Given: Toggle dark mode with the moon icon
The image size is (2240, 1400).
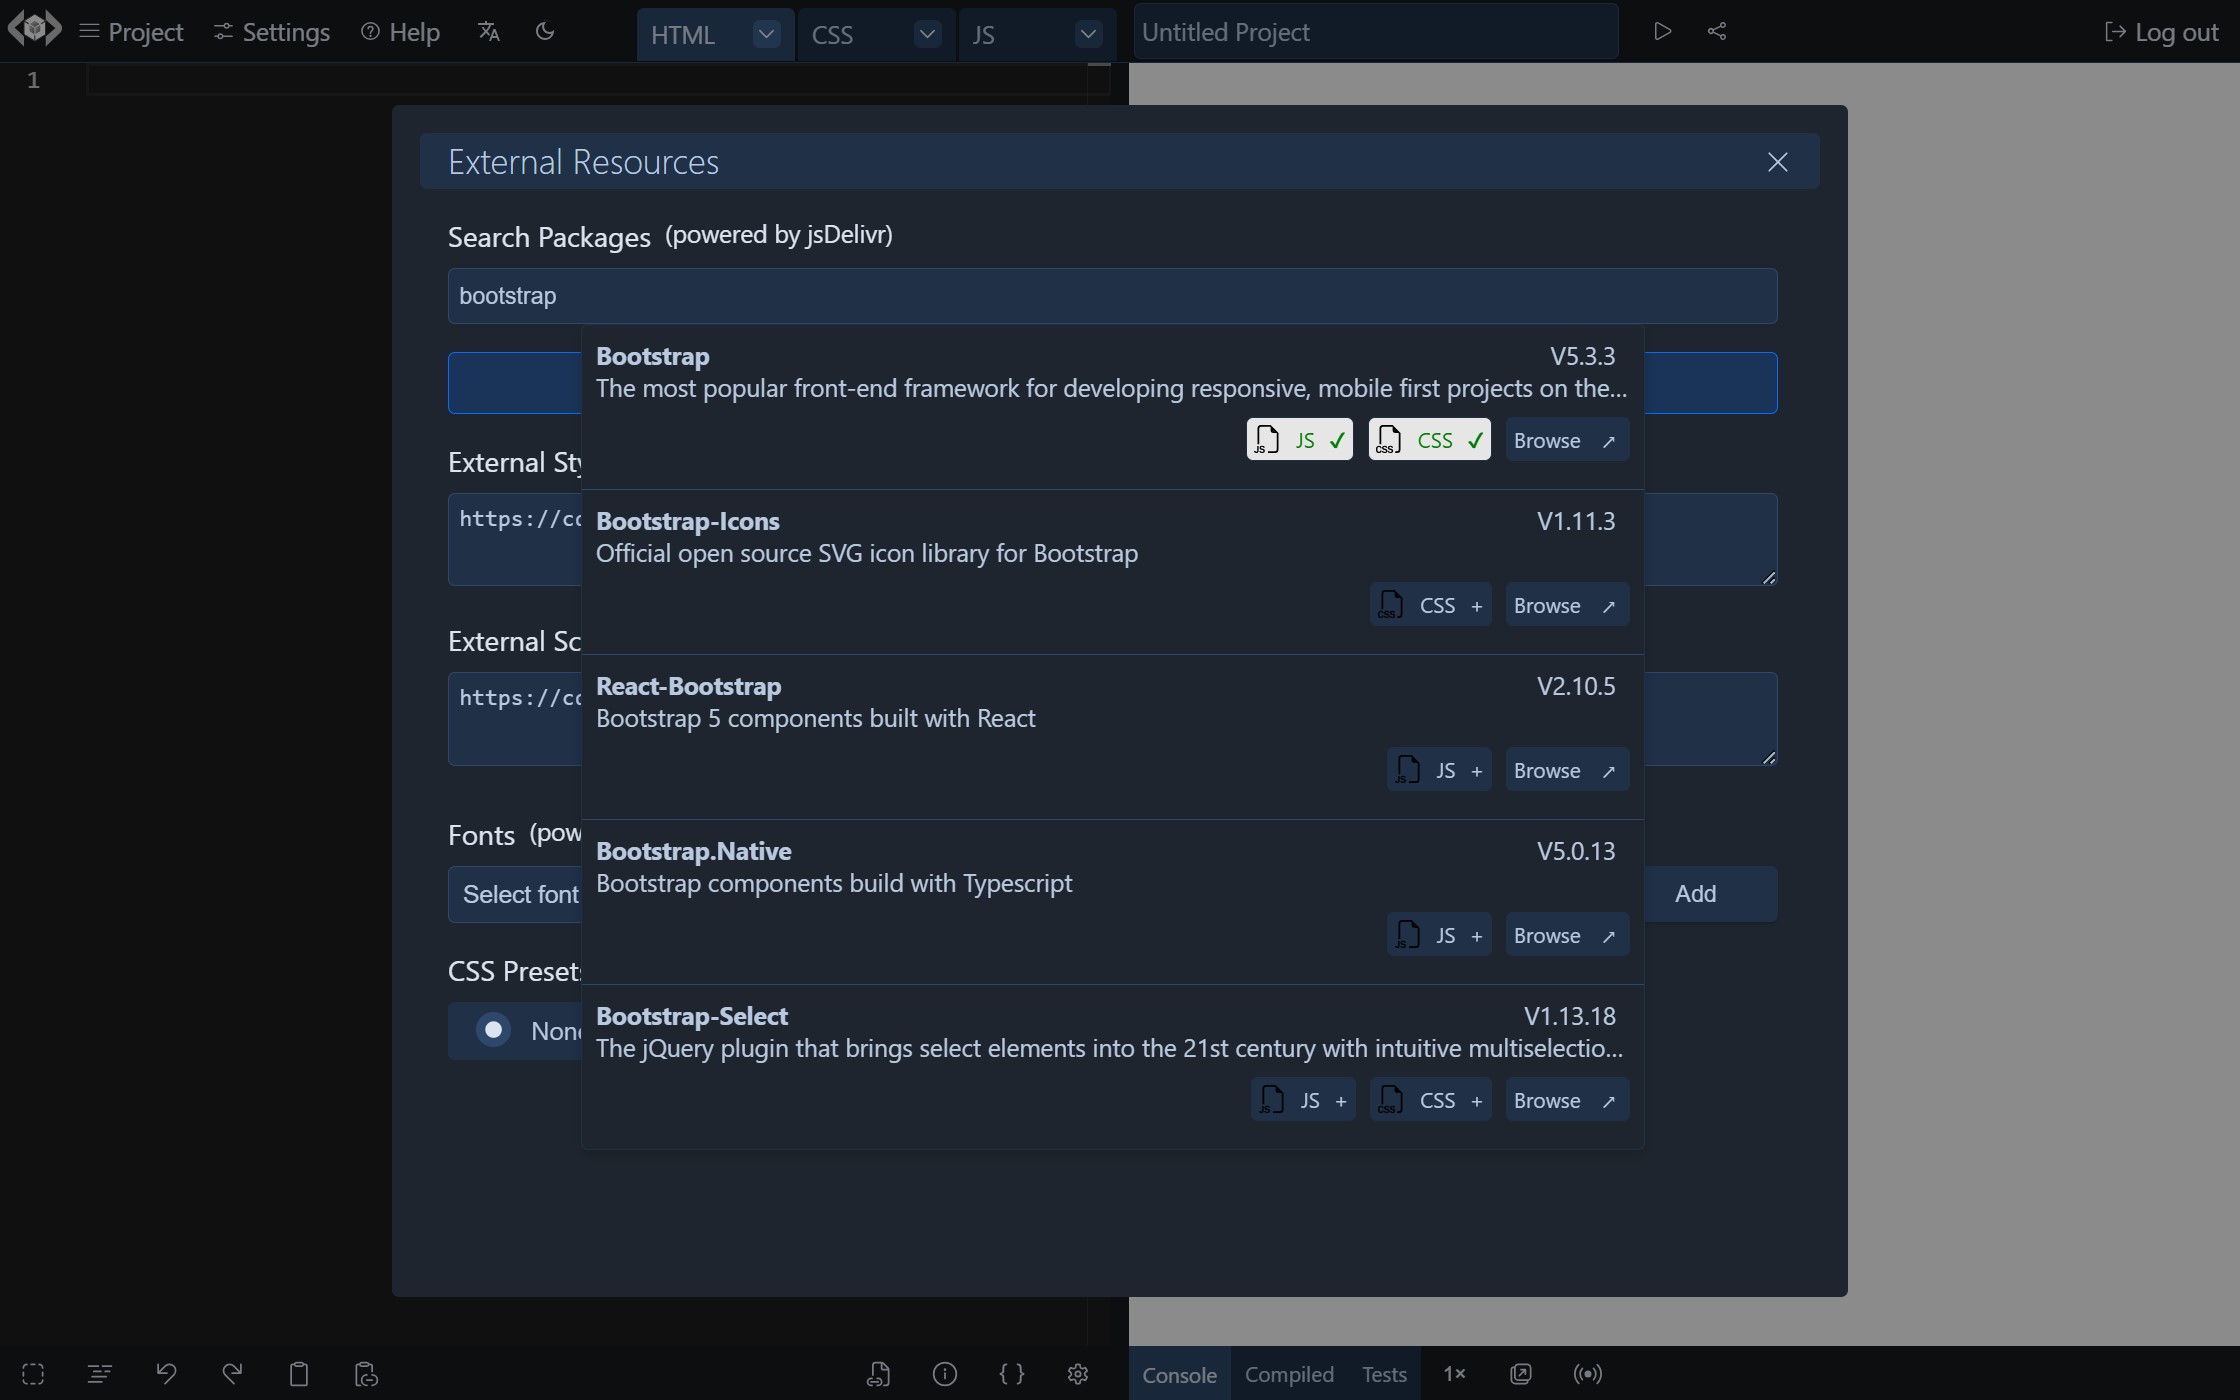Looking at the screenshot, I should click(545, 31).
